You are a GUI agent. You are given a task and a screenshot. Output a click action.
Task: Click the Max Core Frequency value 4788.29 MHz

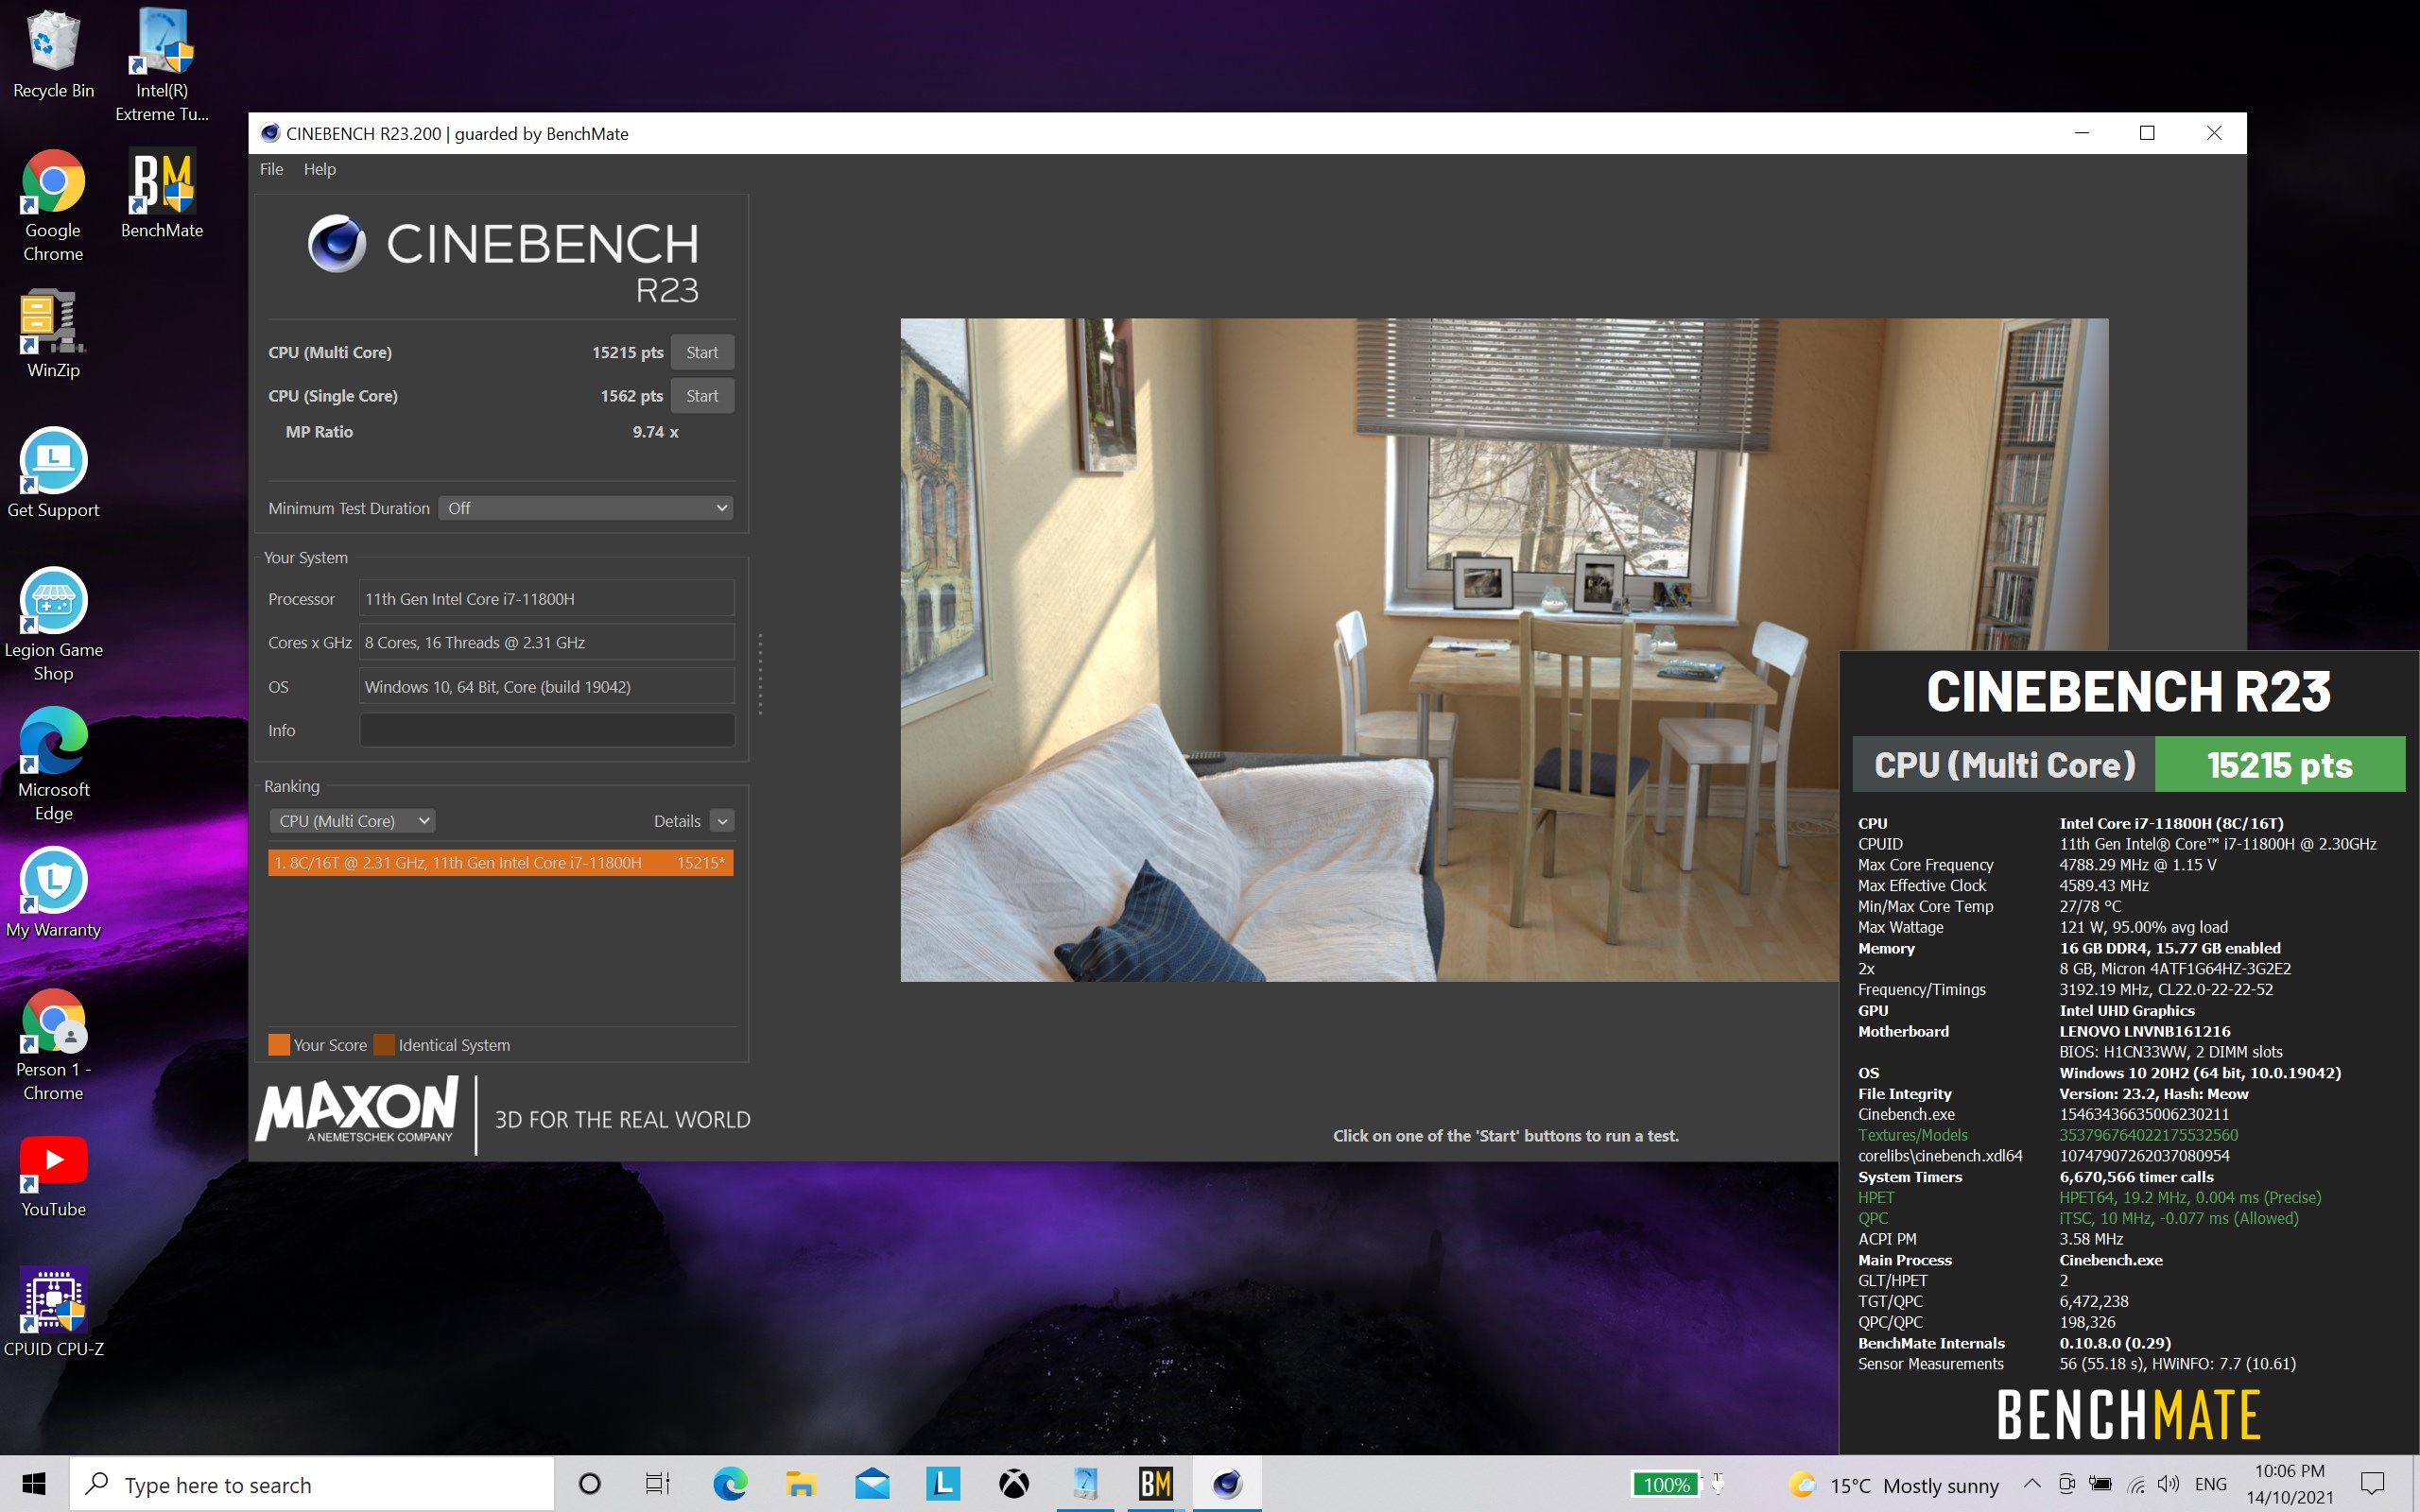pos(2137,865)
